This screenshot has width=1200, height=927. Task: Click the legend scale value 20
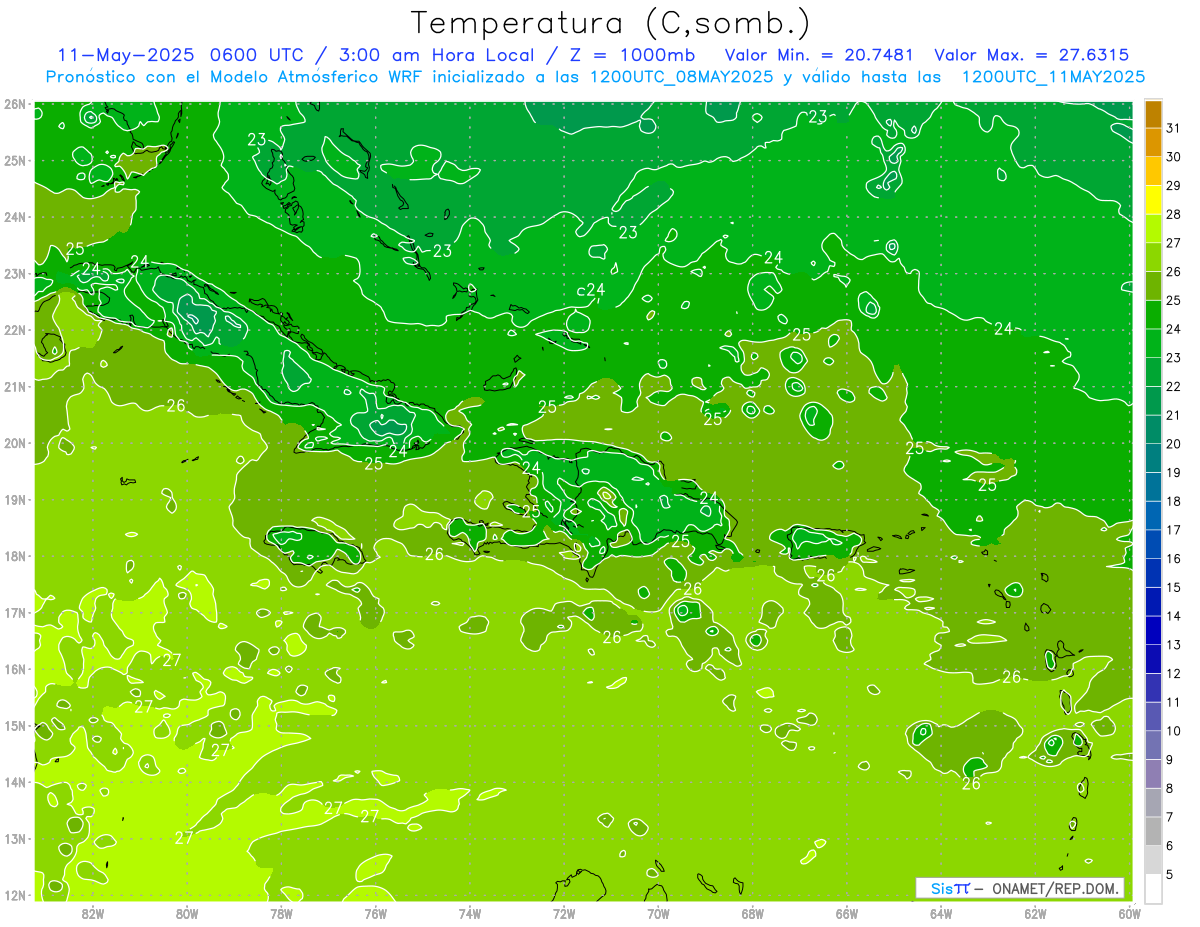tap(1173, 444)
